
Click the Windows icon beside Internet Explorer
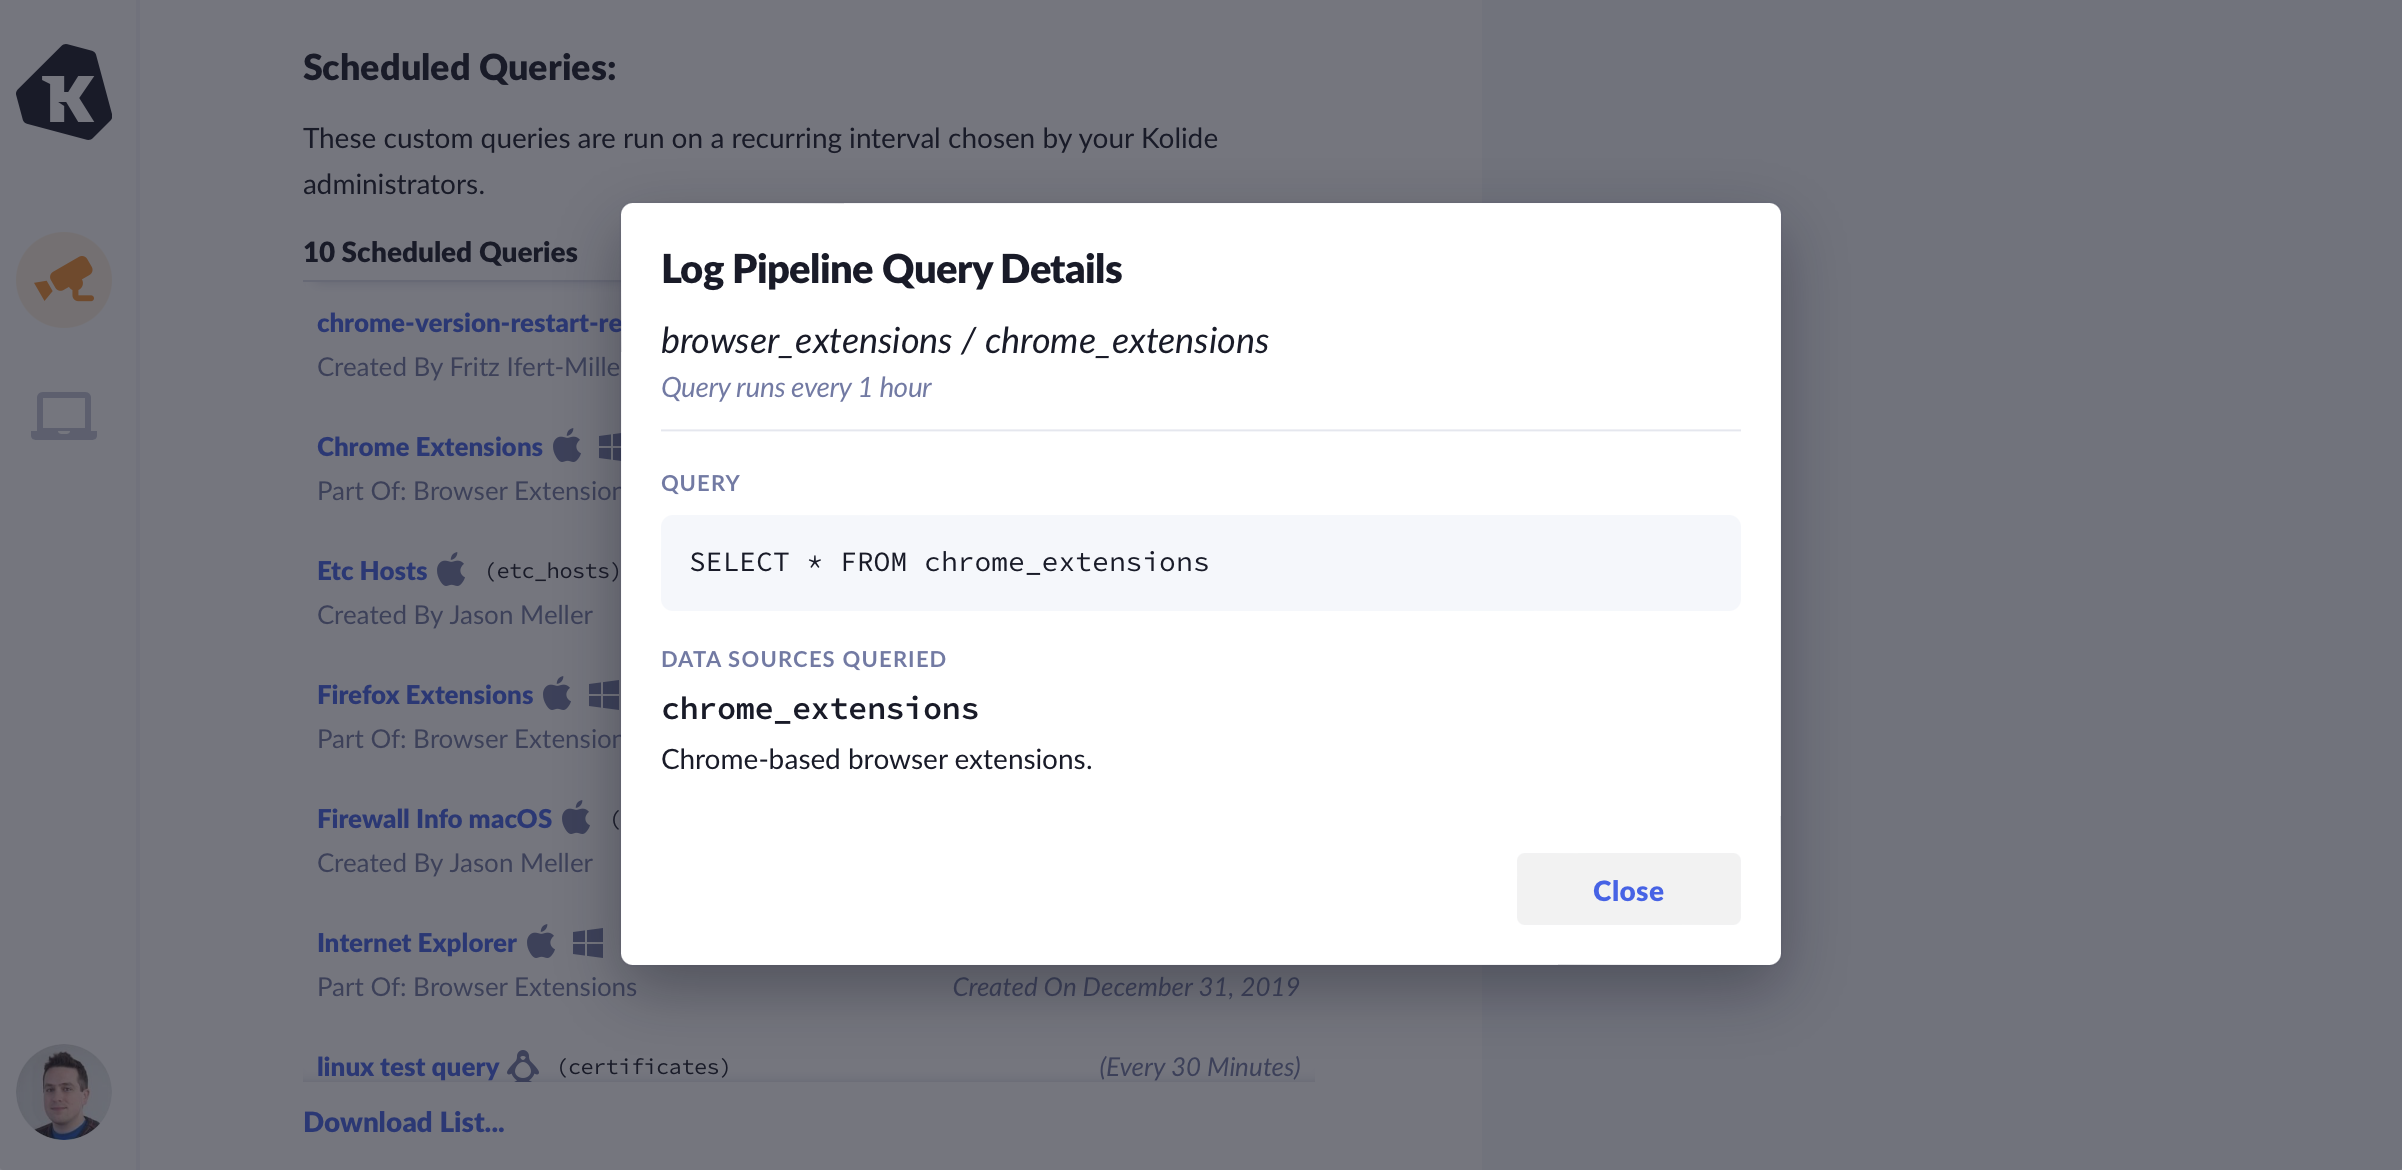(x=588, y=942)
